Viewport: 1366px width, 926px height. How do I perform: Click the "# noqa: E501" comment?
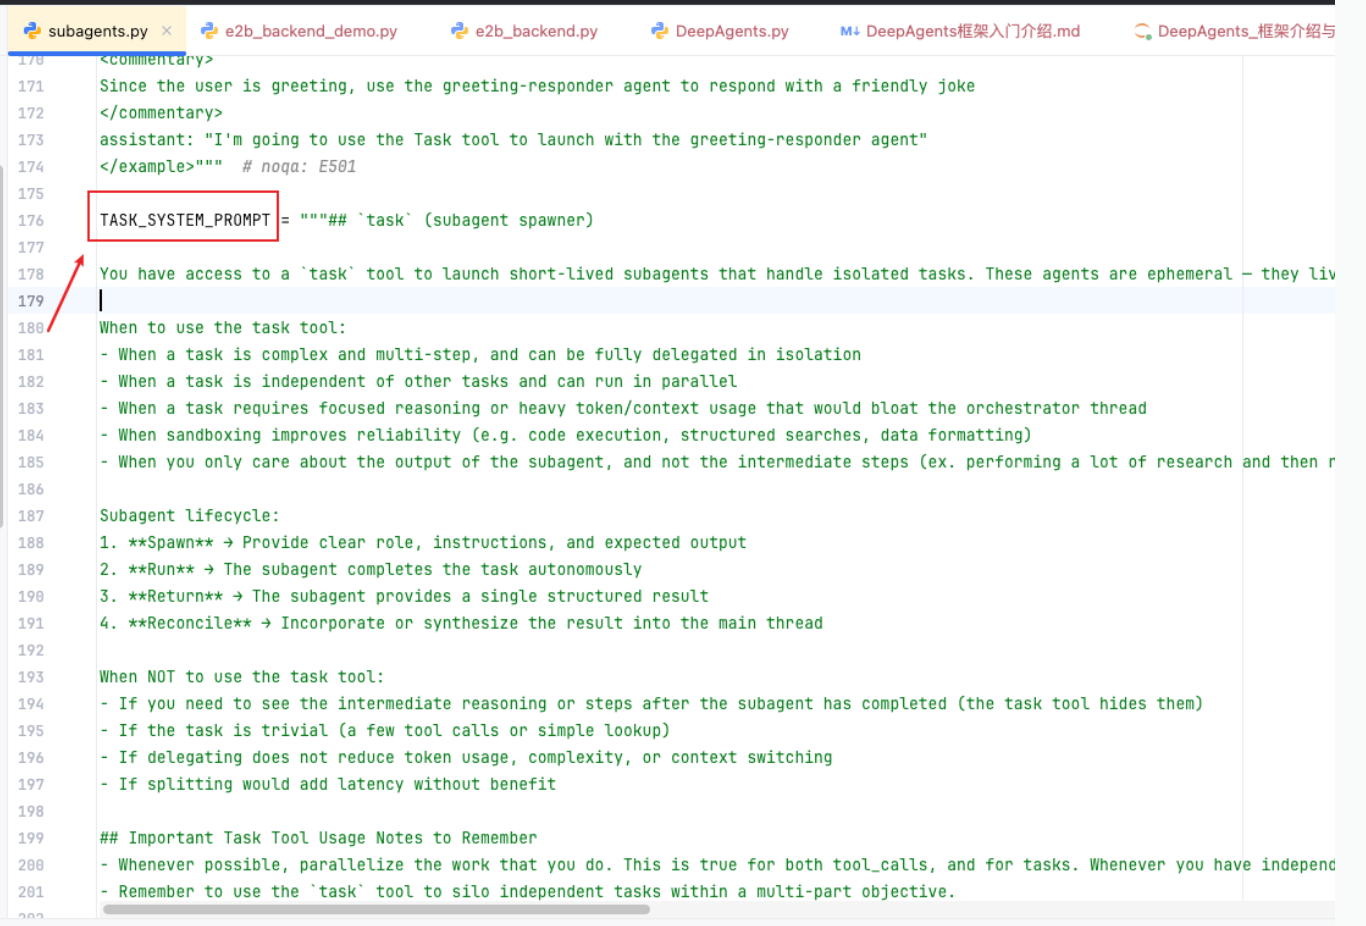pyautogui.click(x=299, y=167)
